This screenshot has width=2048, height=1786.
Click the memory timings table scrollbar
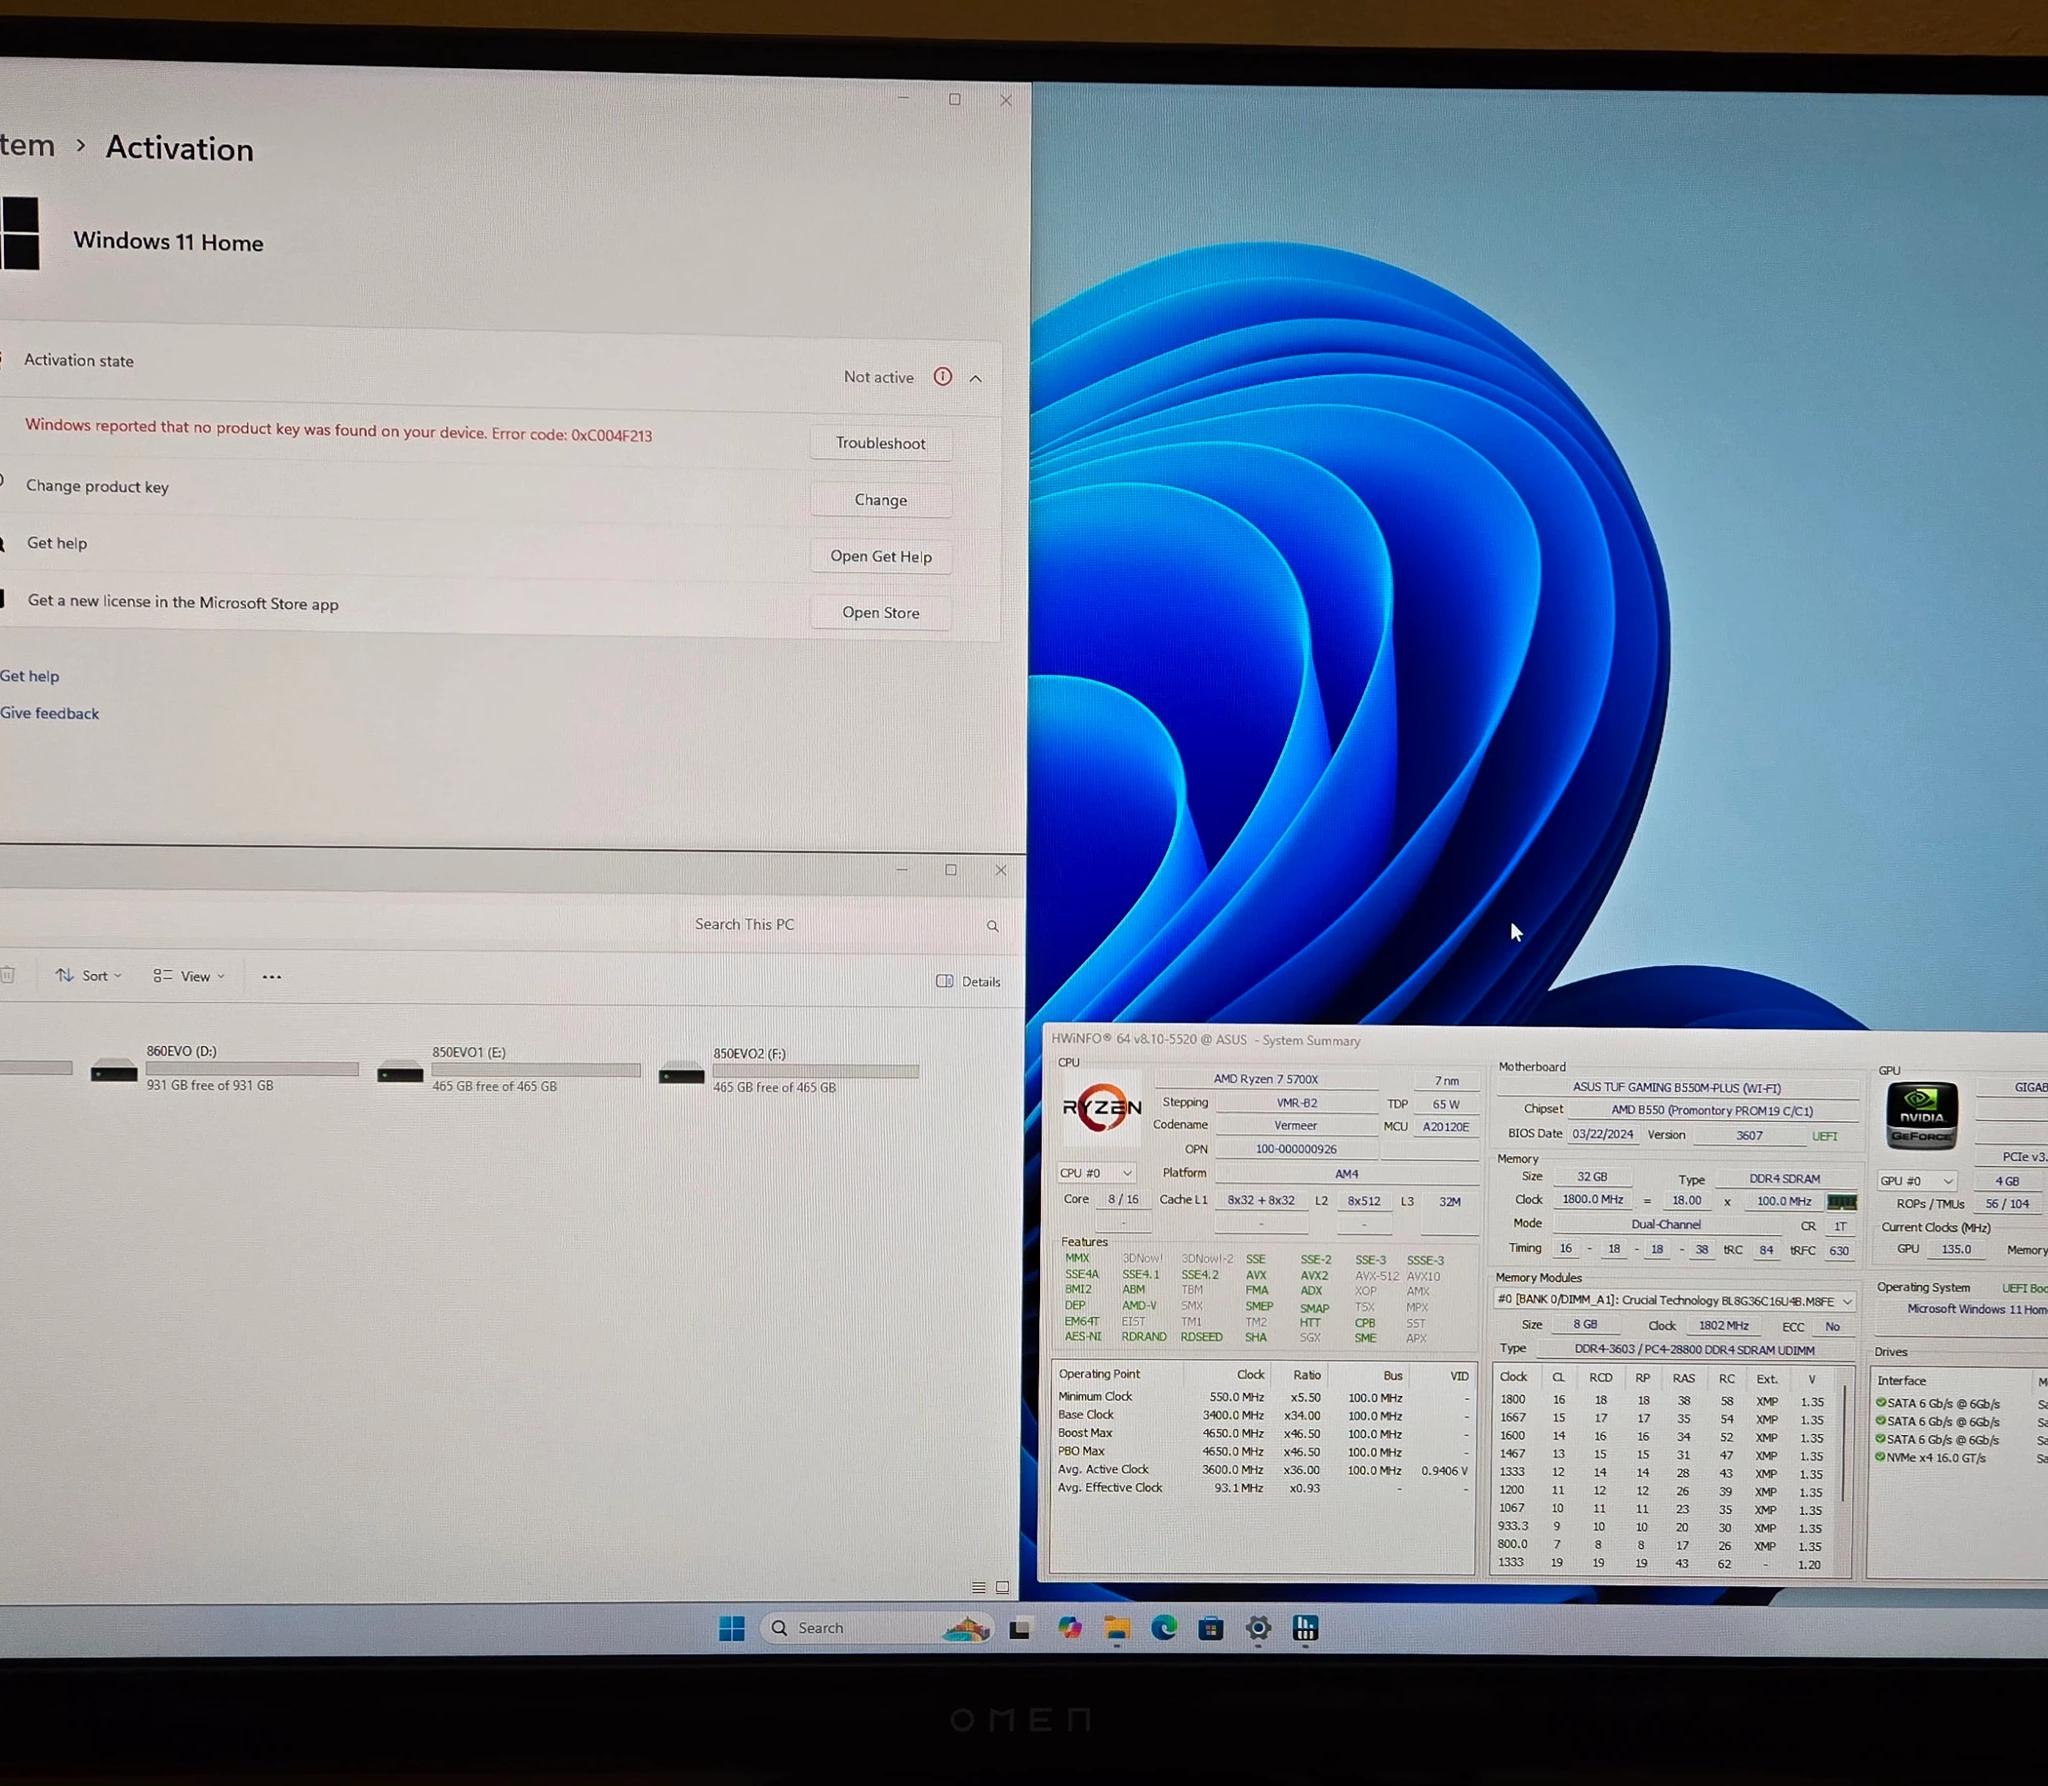click(1844, 1445)
